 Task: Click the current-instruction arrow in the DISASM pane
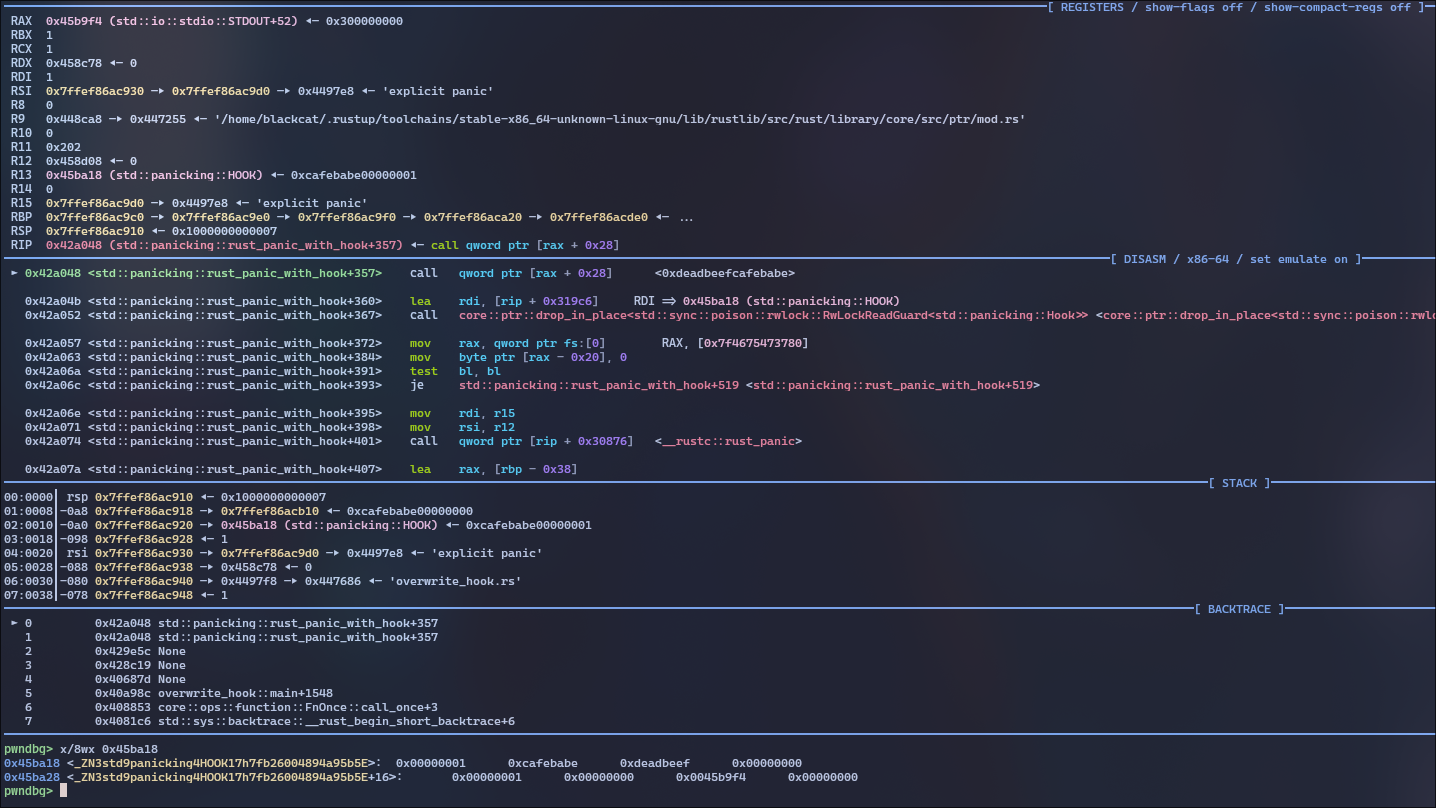13,273
